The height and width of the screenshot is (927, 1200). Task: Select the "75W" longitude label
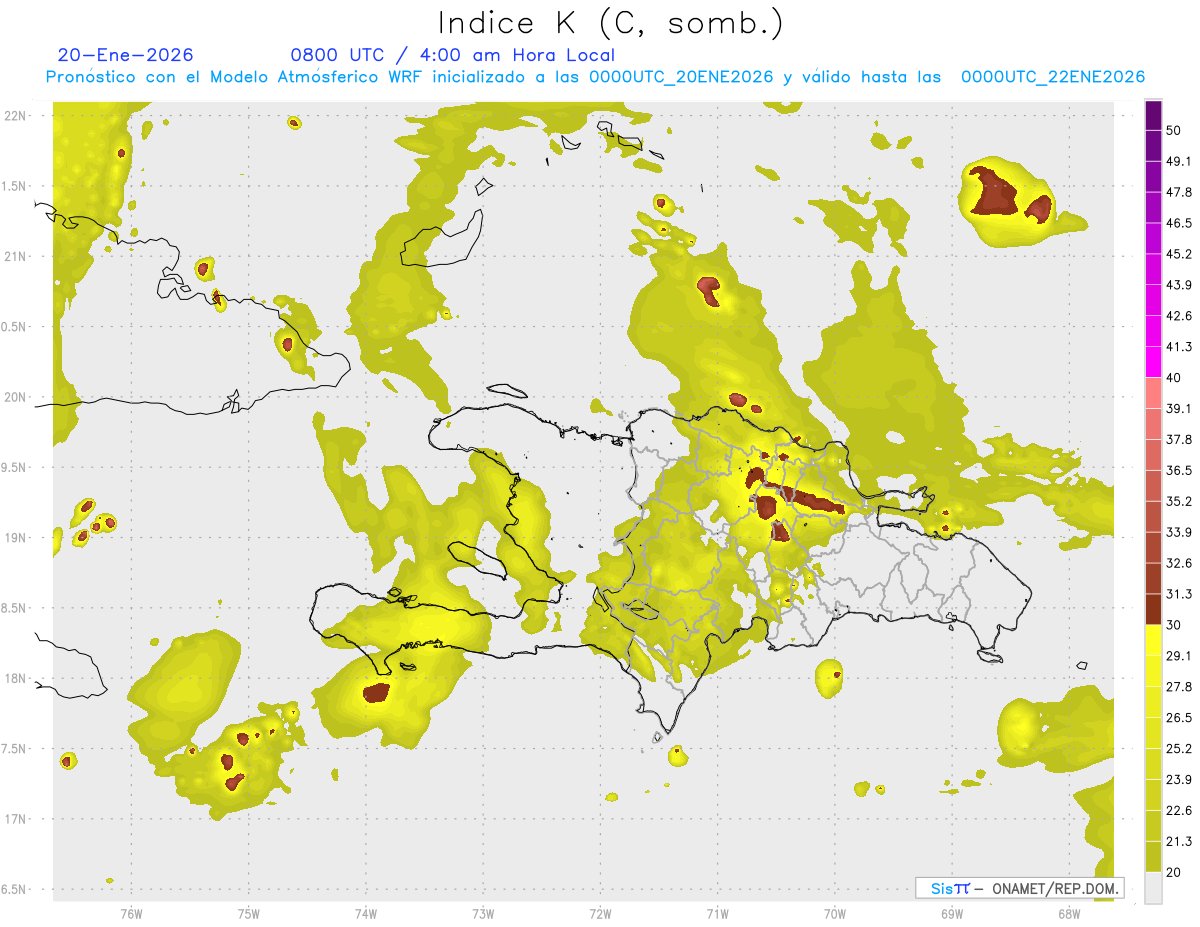(248, 914)
